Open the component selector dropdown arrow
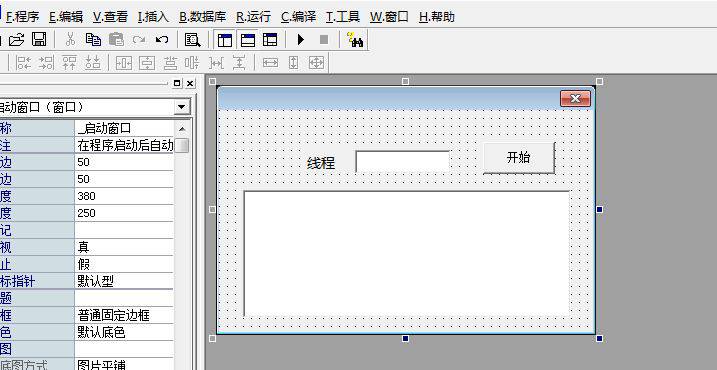Viewport: 717px width, 370px height. point(182,107)
